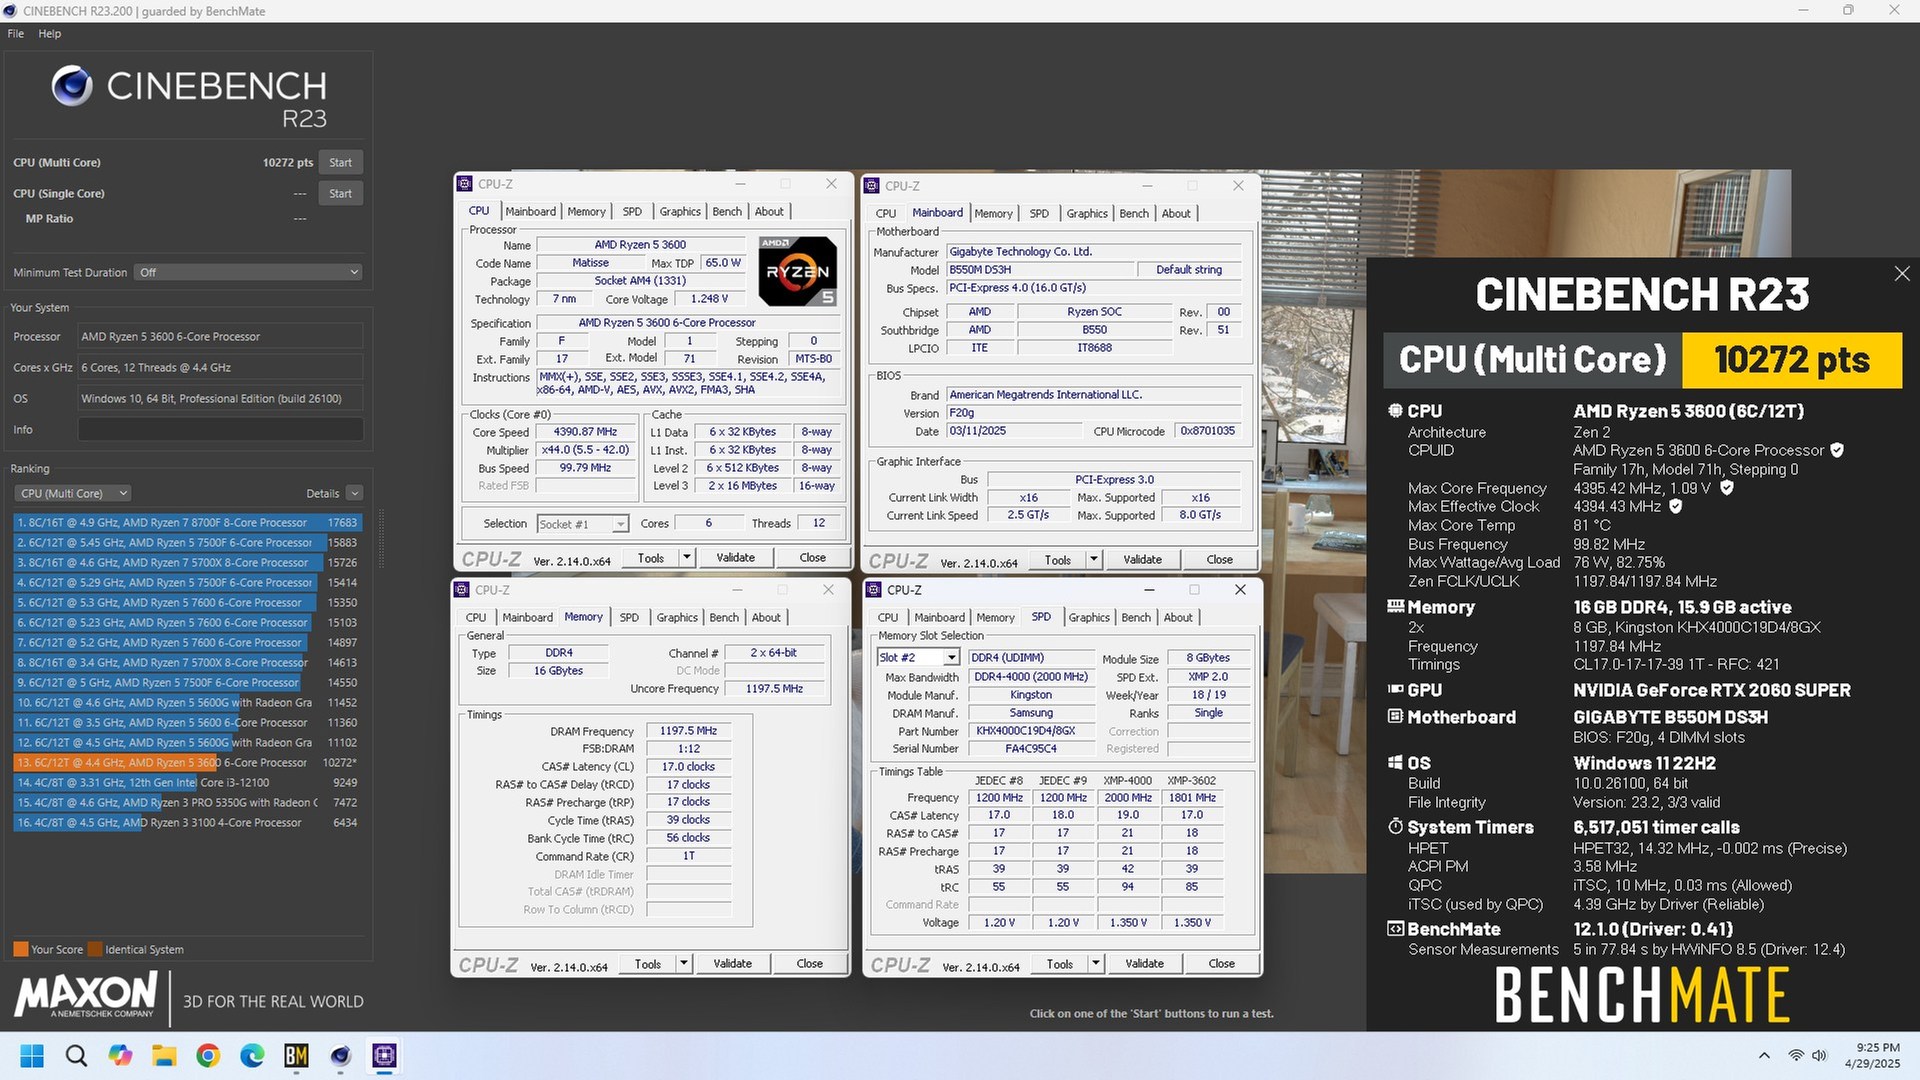Click Tools button in Memory window
Screen dimensions: 1920x1080
[x=648, y=964]
